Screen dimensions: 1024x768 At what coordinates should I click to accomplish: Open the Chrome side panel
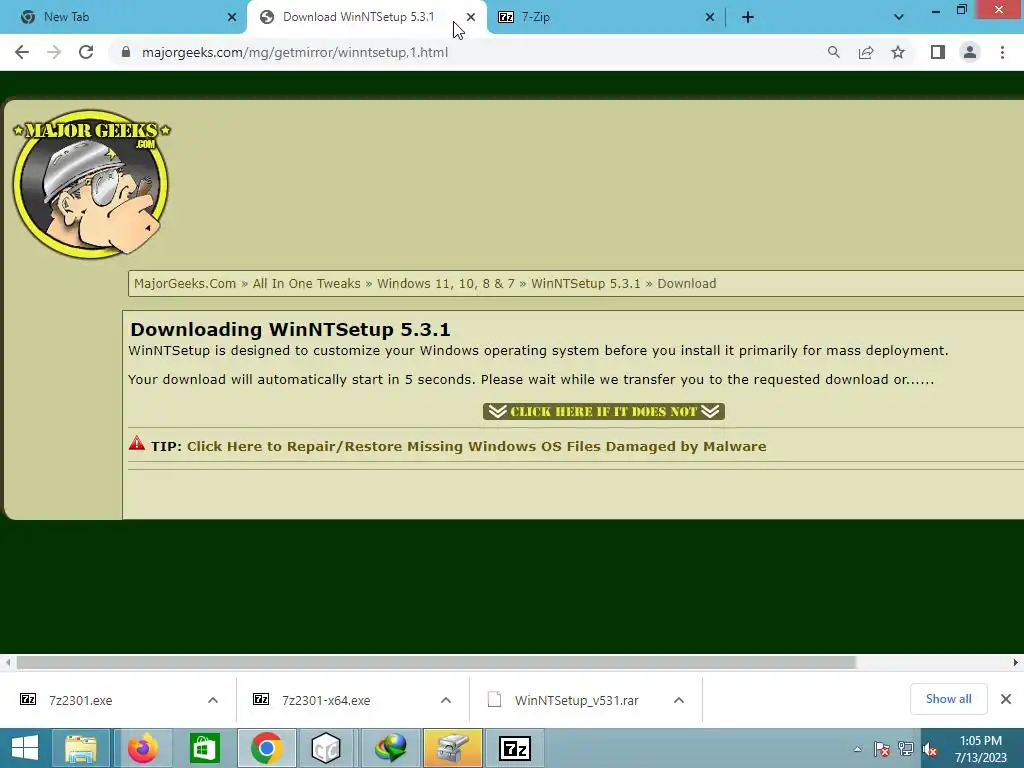pyautogui.click(x=938, y=52)
